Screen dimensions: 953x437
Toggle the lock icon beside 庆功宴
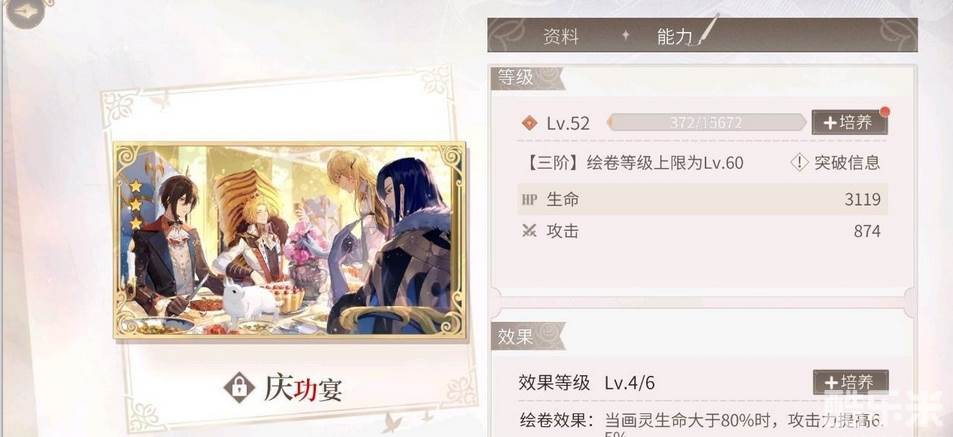tap(239, 388)
